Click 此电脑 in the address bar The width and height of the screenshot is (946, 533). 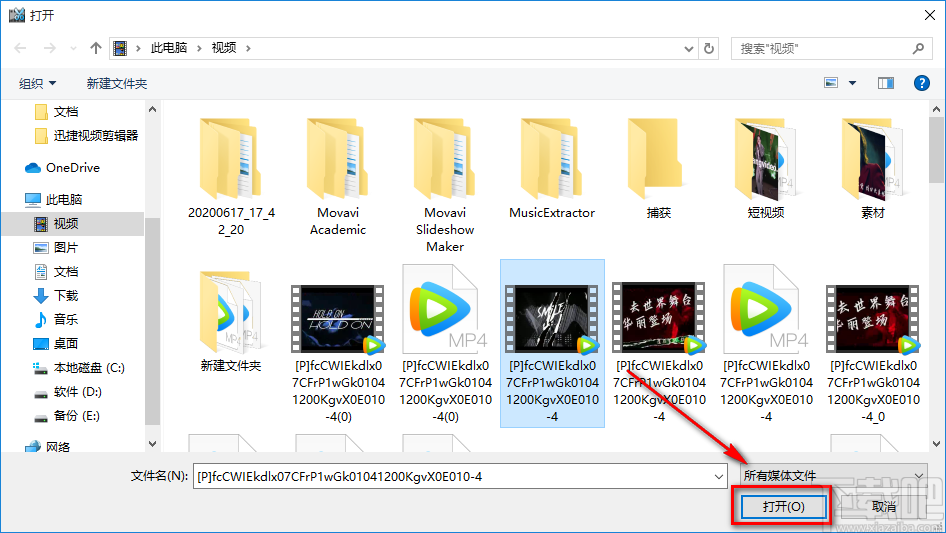[169, 48]
